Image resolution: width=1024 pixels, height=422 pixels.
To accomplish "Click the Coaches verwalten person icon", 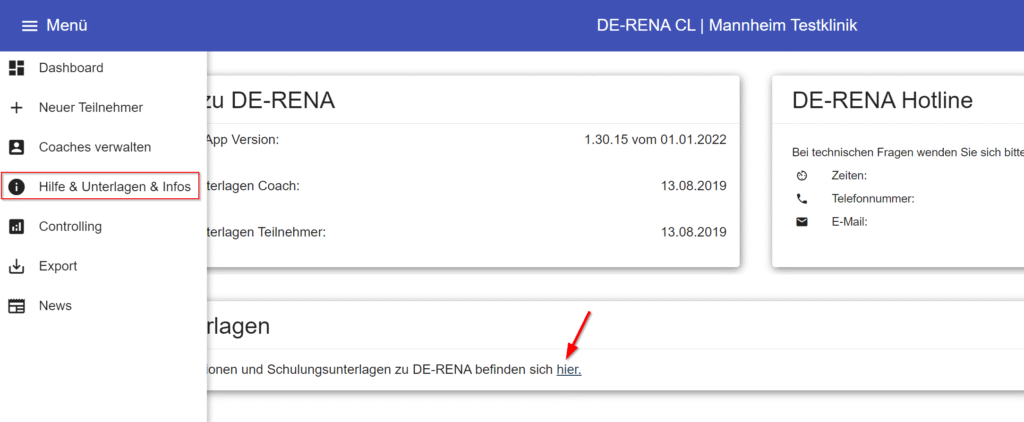I will 16,147.
